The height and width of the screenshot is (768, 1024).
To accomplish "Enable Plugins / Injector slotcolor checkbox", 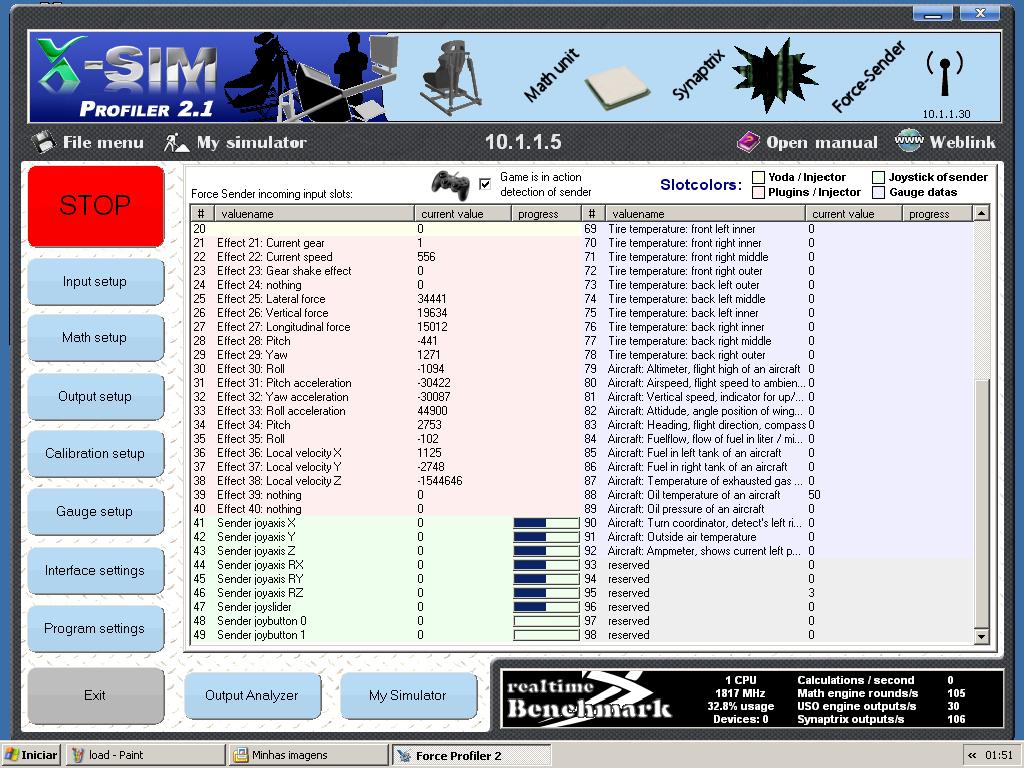I will tap(758, 192).
